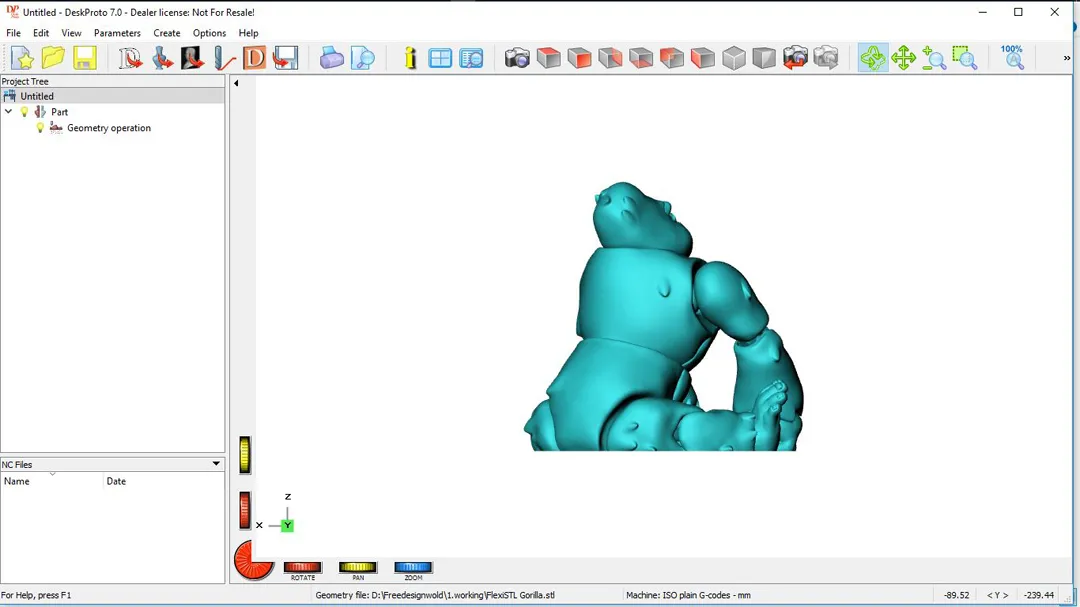Click the red ROTATE thumbwheel at bottom
Viewport: 1080px width, 607px height.
302,567
